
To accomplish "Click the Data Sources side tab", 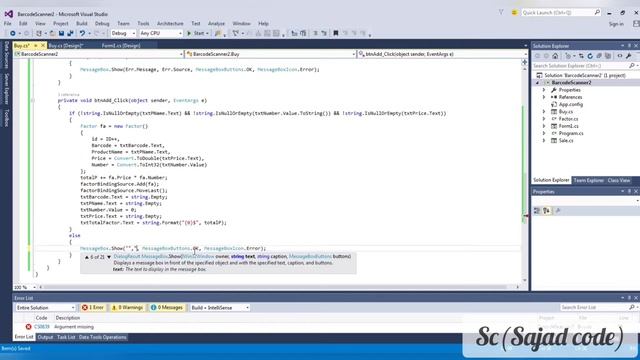I will pos(6,55).
